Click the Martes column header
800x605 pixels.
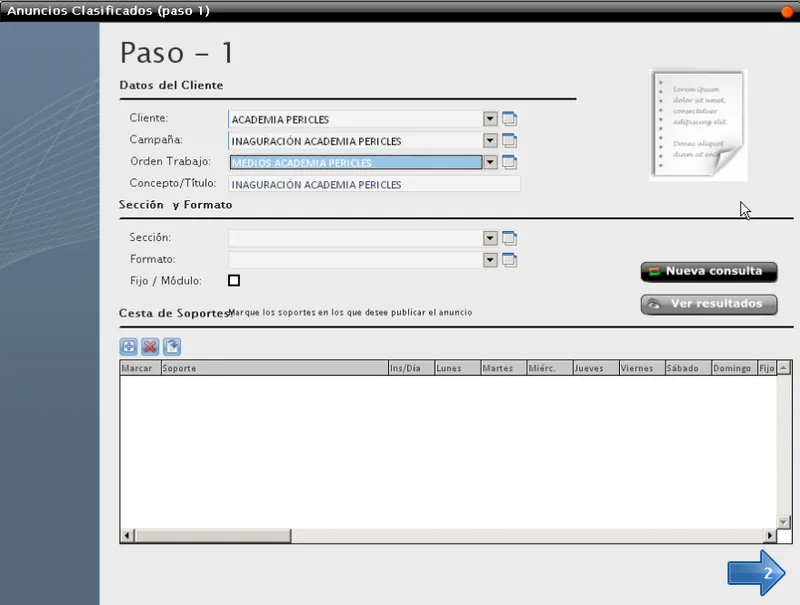[504, 368]
